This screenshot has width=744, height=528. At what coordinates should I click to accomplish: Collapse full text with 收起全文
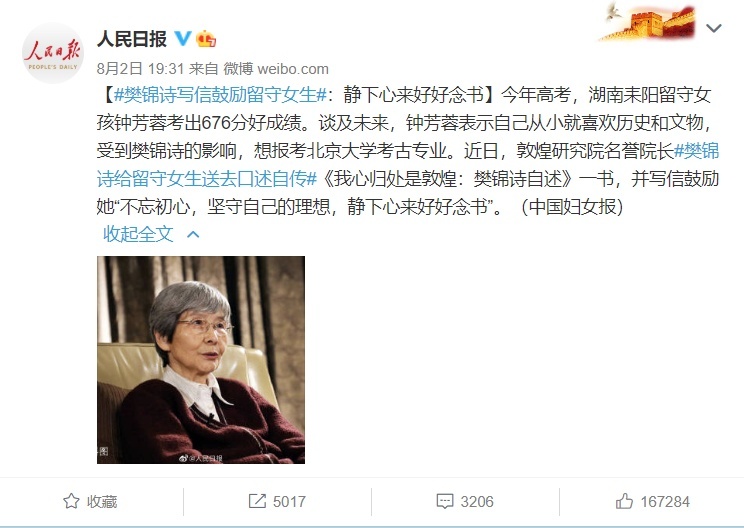tap(138, 234)
